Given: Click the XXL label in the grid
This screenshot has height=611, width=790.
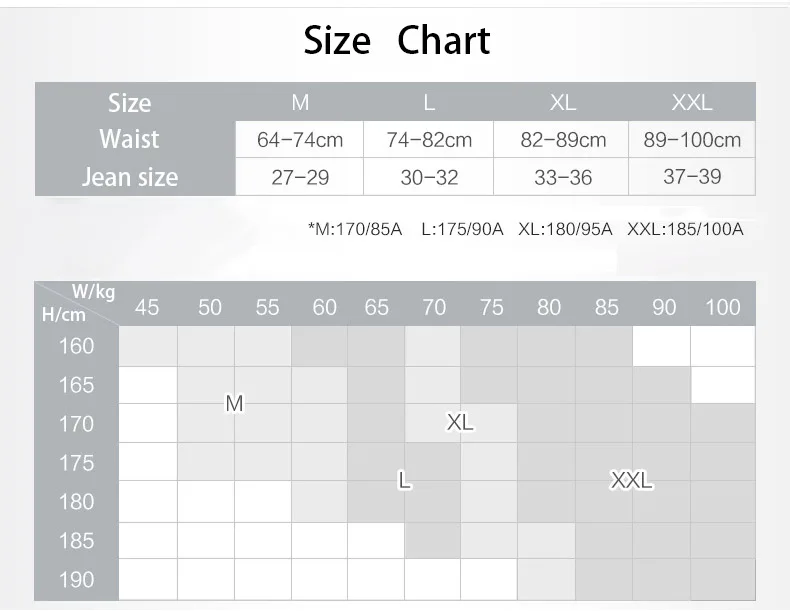Looking at the screenshot, I should [x=632, y=480].
